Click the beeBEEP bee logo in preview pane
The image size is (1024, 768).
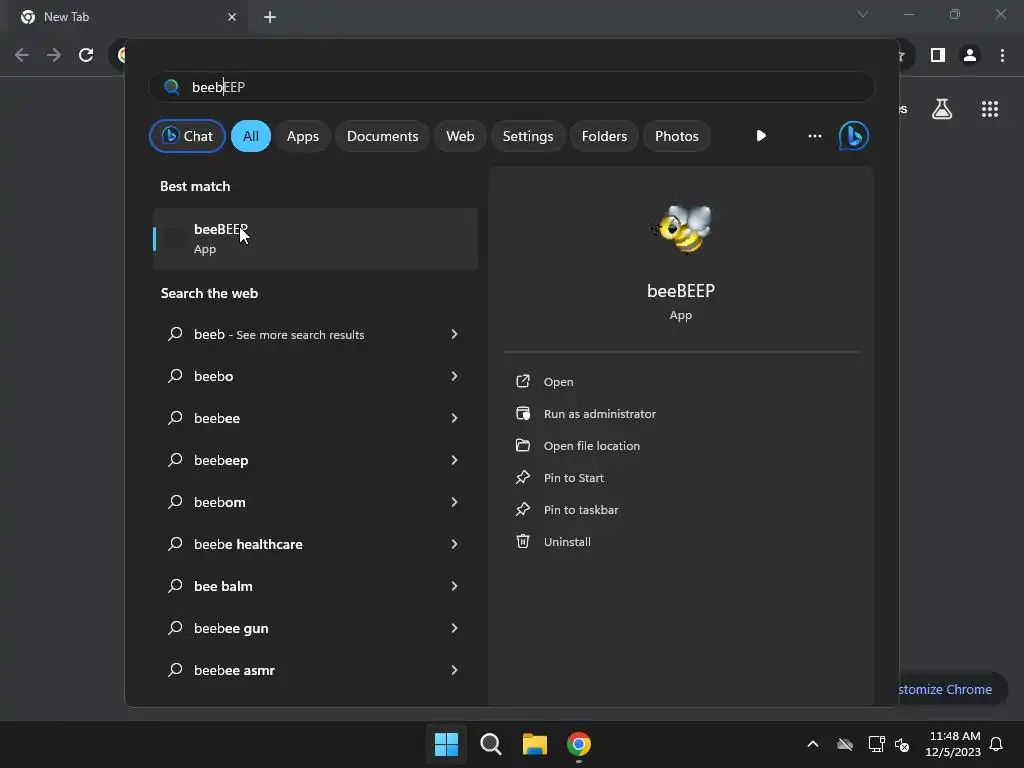(x=681, y=229)
